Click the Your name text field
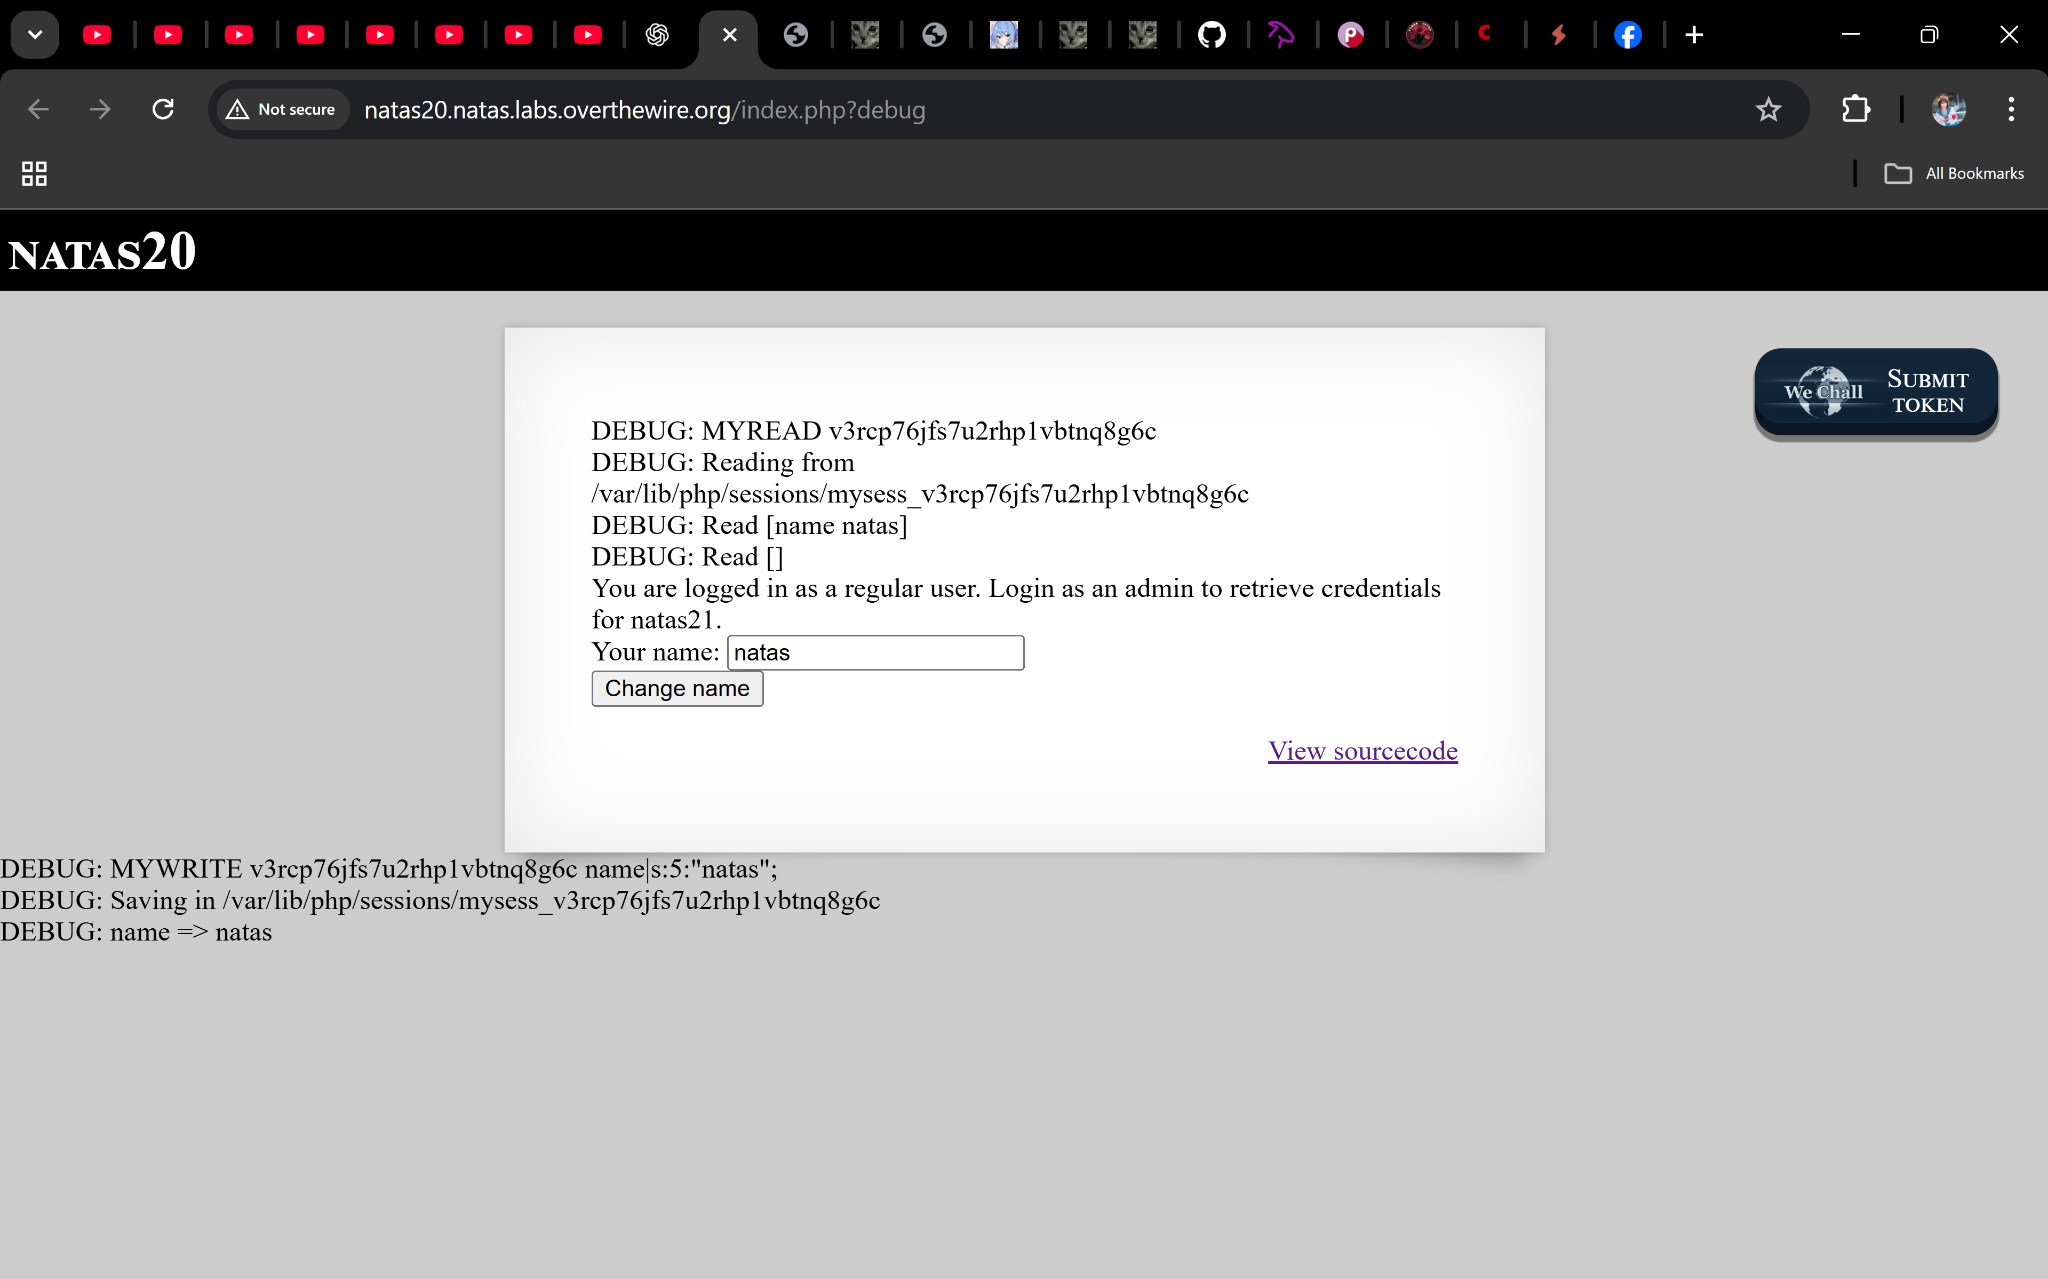Viewport: 2048px width, 1279px height. [x=875, y=653]
